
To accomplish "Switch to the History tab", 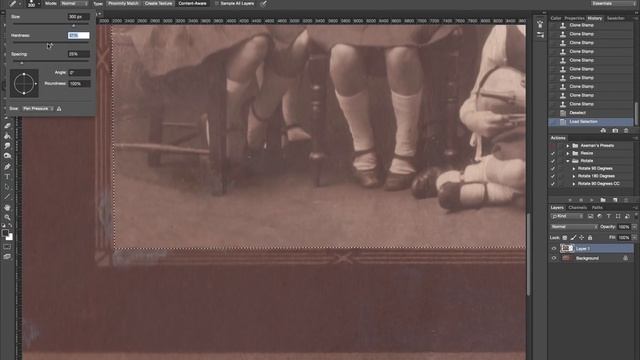I will (595, 18).
